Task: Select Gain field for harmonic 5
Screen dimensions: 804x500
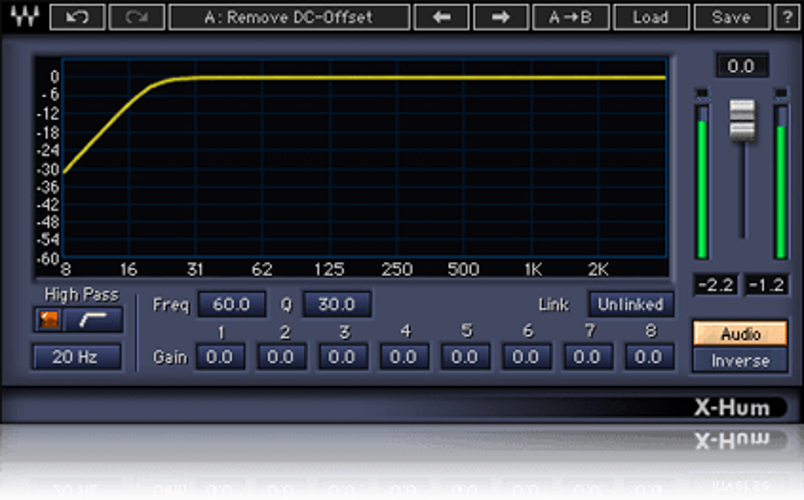Action: (465, 356)
